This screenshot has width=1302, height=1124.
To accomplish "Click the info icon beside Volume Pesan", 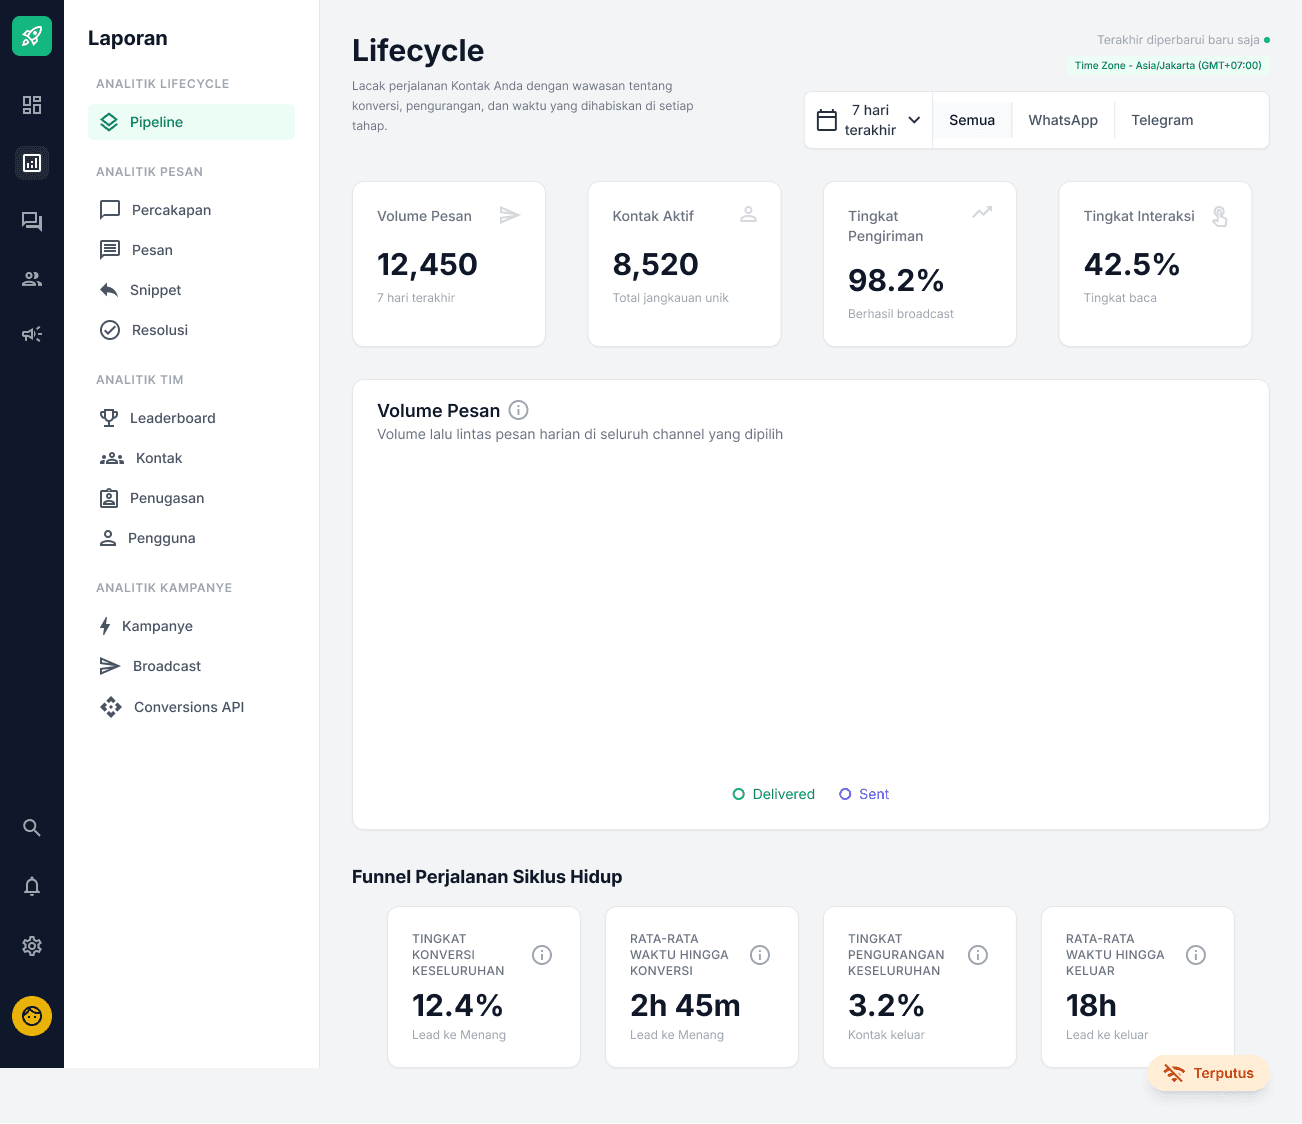I will [x=518, y=410].
